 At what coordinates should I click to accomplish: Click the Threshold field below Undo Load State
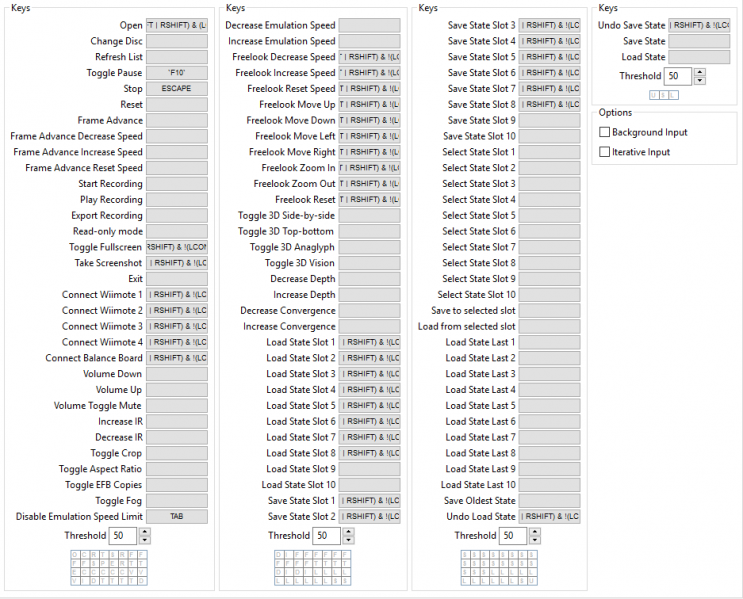click(513, 536)
